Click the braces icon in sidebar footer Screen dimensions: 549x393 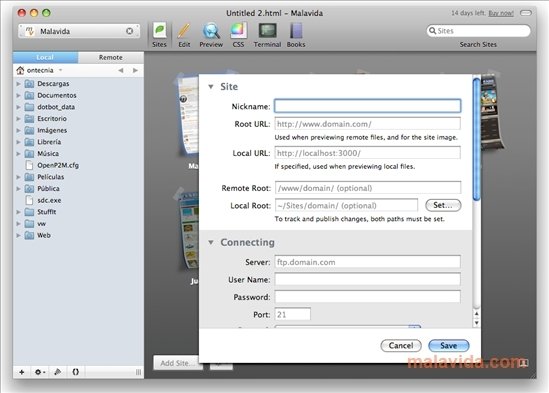click(75, 372)
